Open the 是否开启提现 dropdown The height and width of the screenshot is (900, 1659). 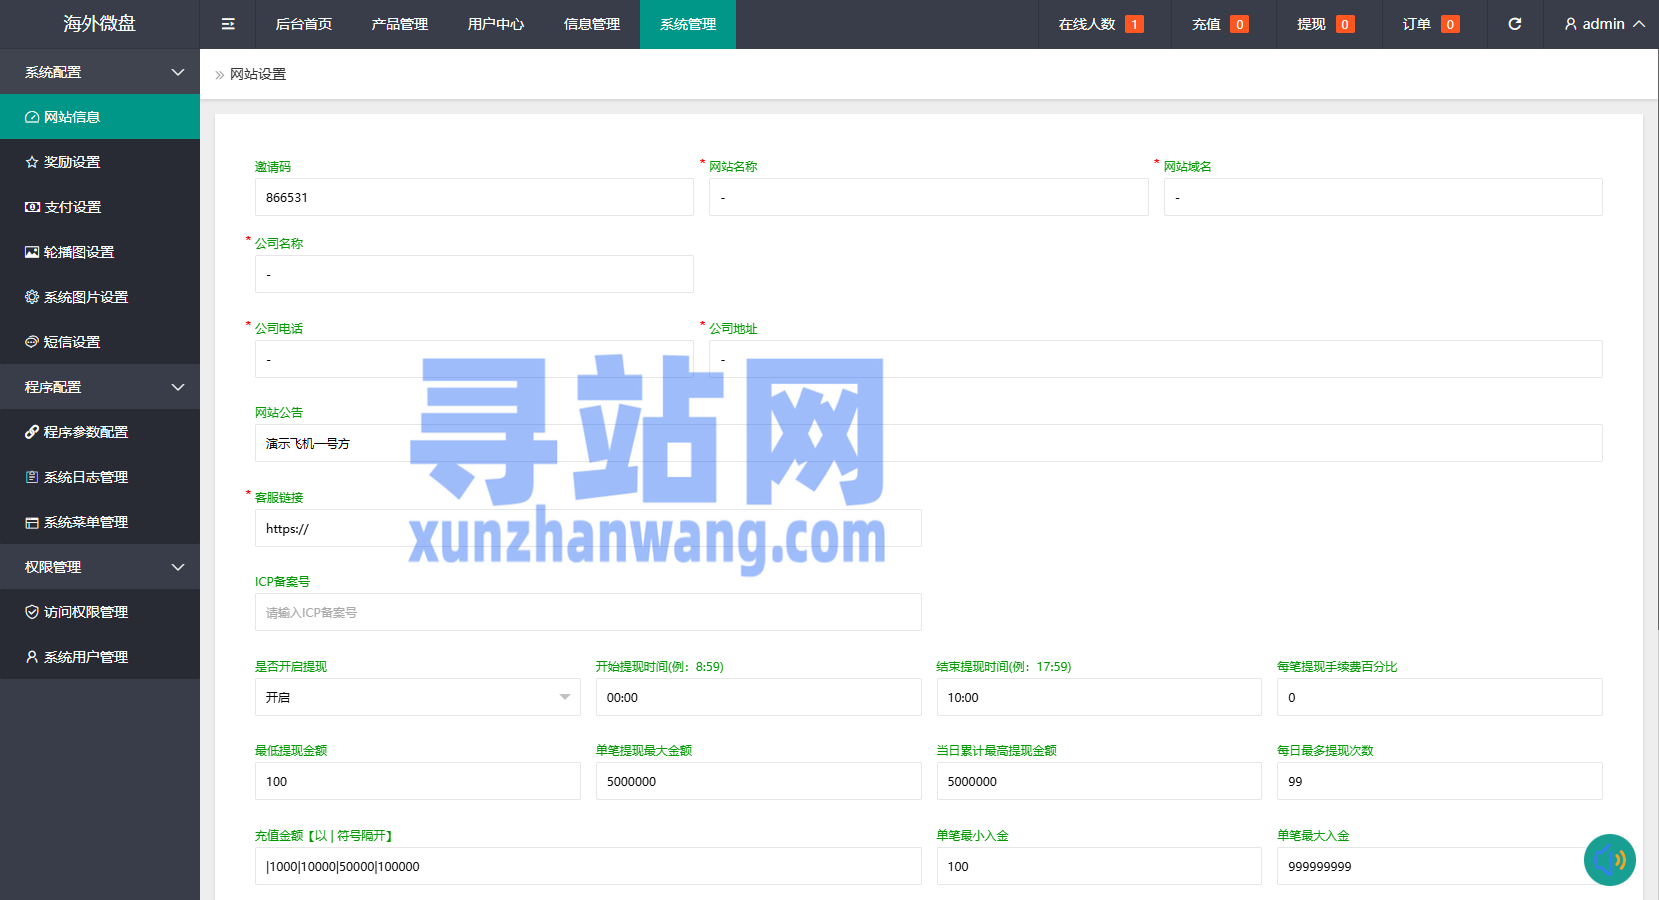(418, 697)
